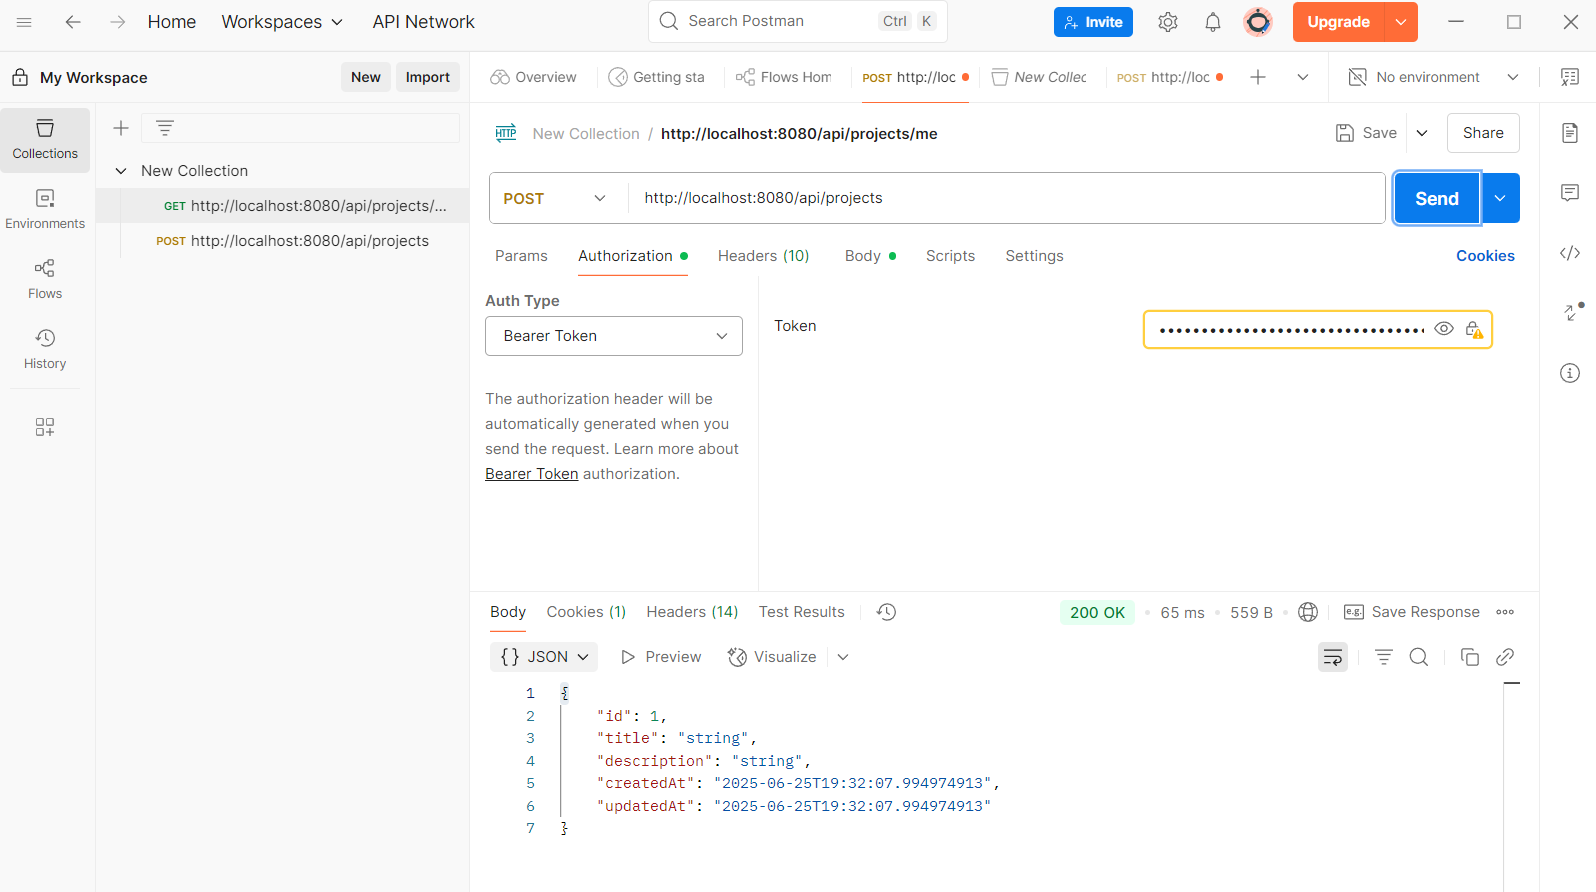Click the New button

pyautogui.click(x=366, y=77)
